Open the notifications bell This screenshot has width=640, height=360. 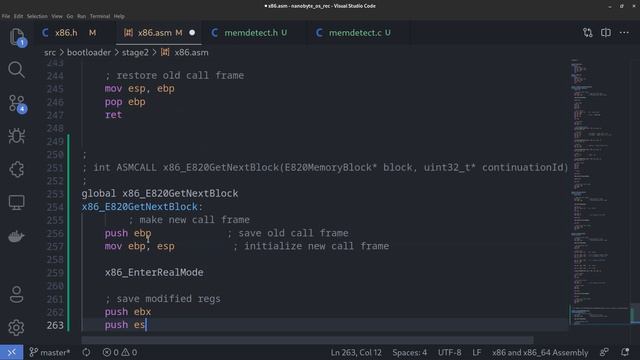pos(625,352)
